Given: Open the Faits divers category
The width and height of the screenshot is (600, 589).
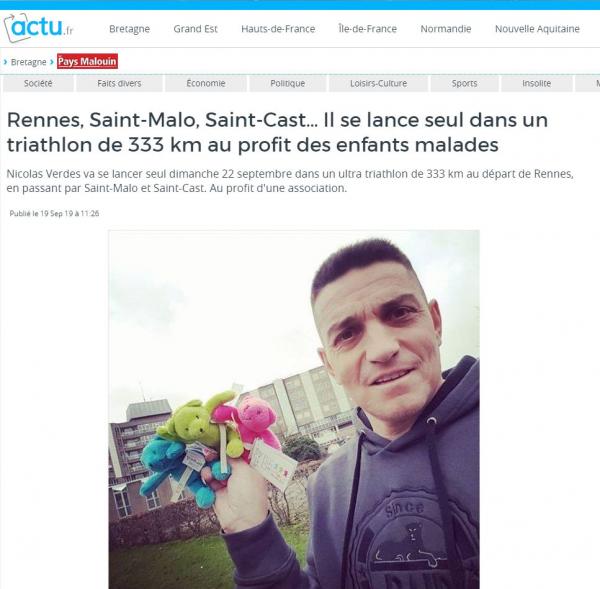Looking at the screenshot, I should pyautogui.click(x=119, y=83).
